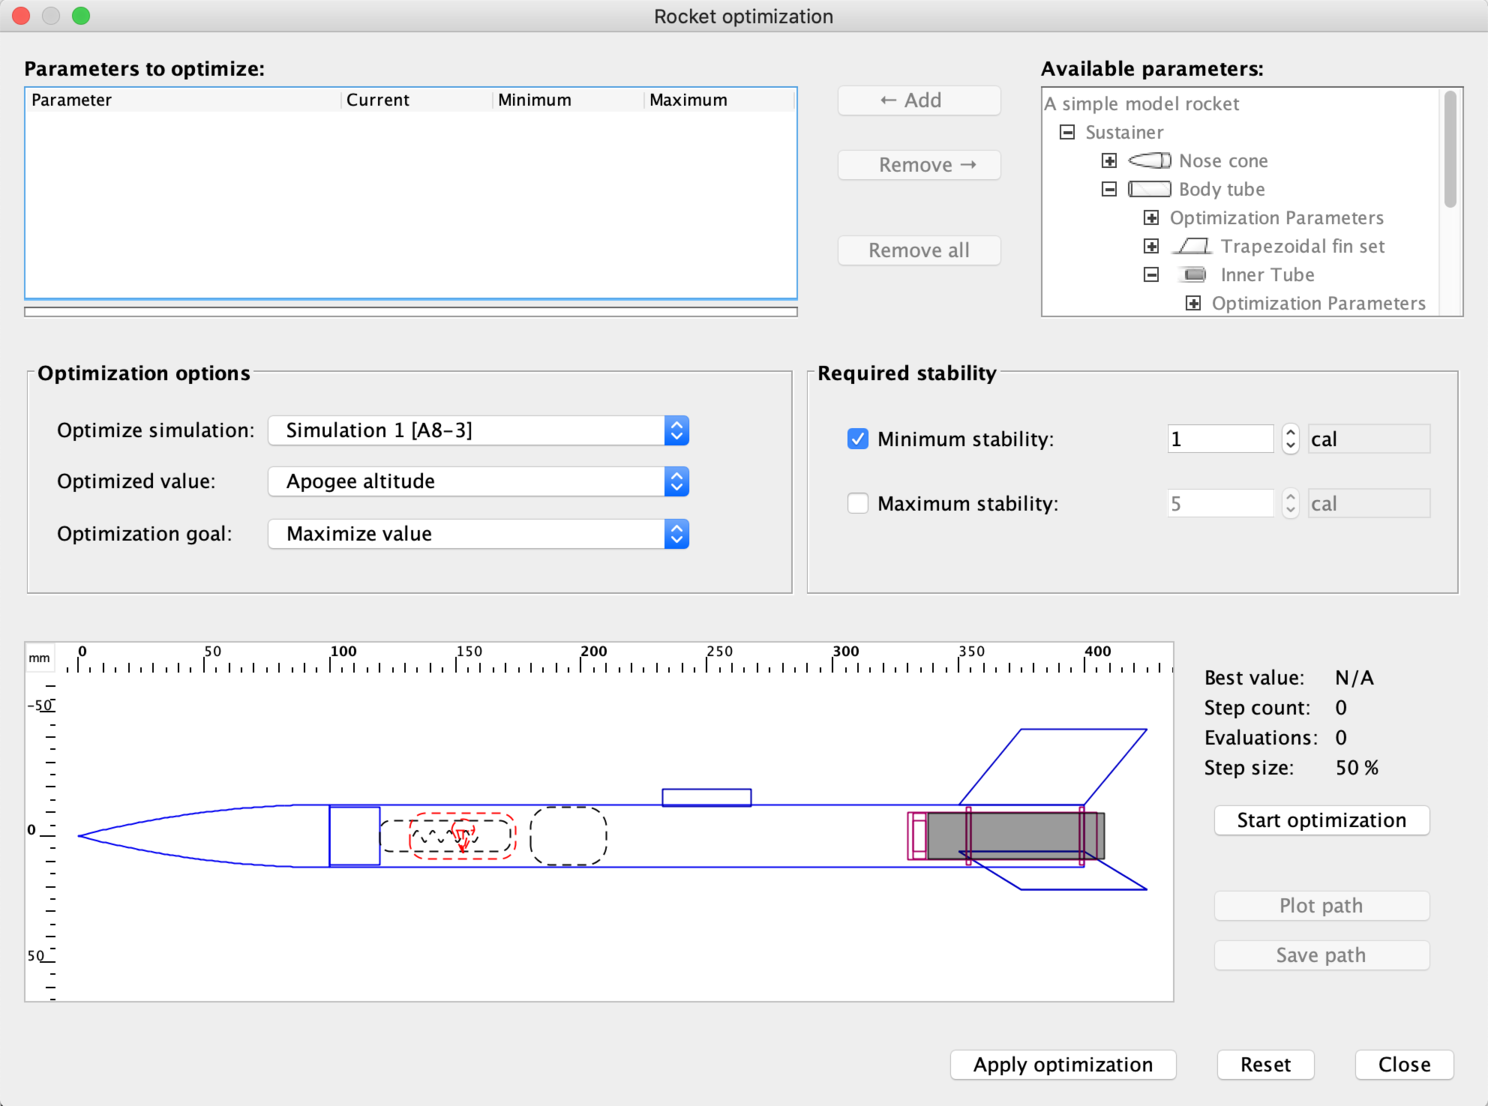Click the Start optimization button
Screen dimensions: 1488x1106
tap(1321, 820)
